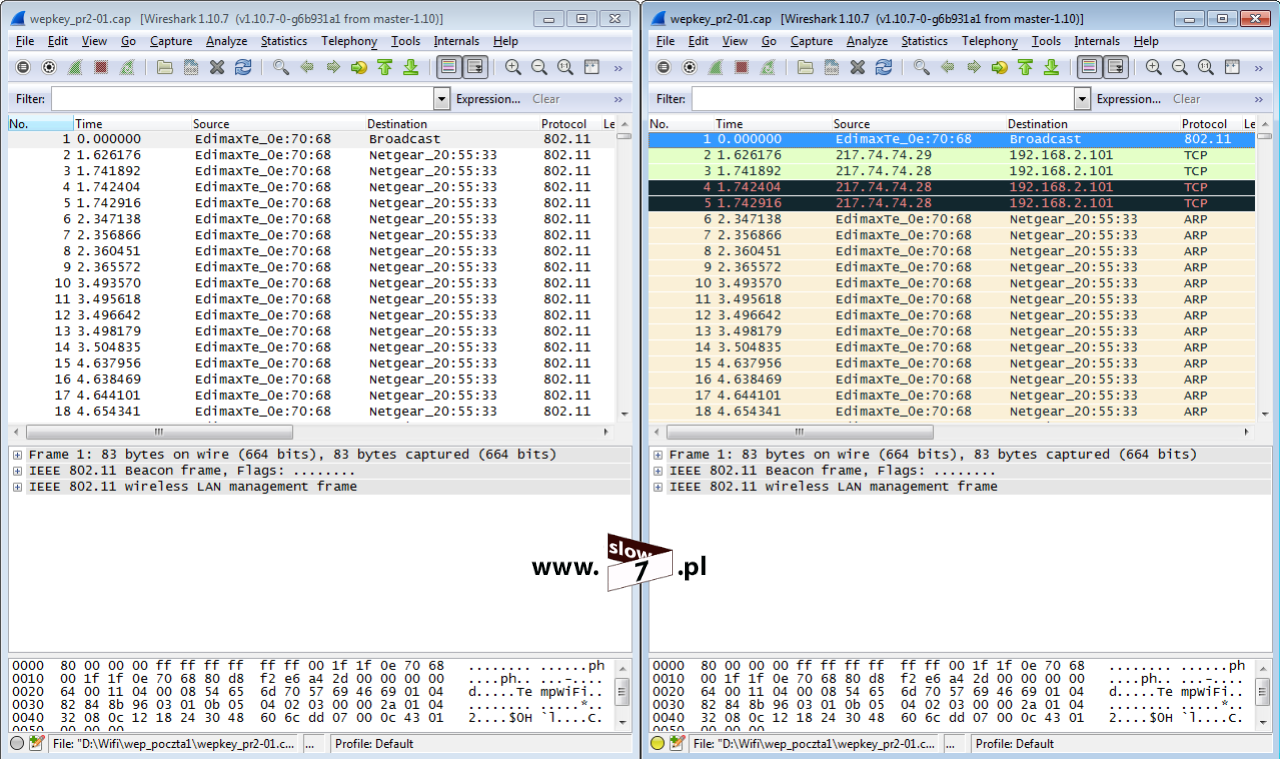This screenshot has height=759, width=1280.
Task: Edit capture file comment in right status bar
Action: tap(677, 743)
